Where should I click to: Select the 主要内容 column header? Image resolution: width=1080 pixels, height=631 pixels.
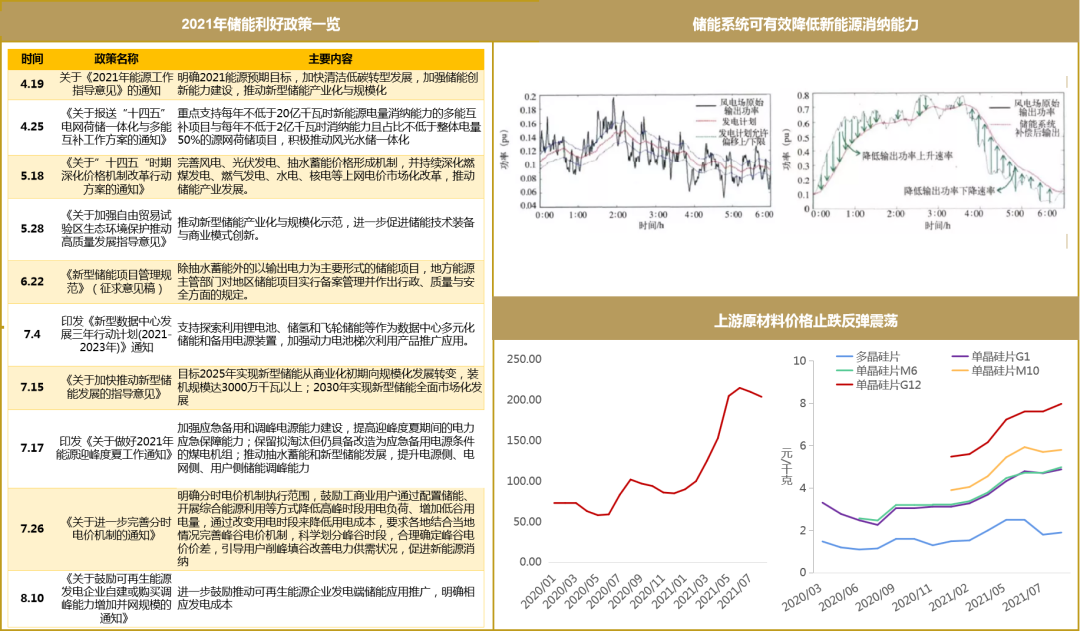[330, 59]
